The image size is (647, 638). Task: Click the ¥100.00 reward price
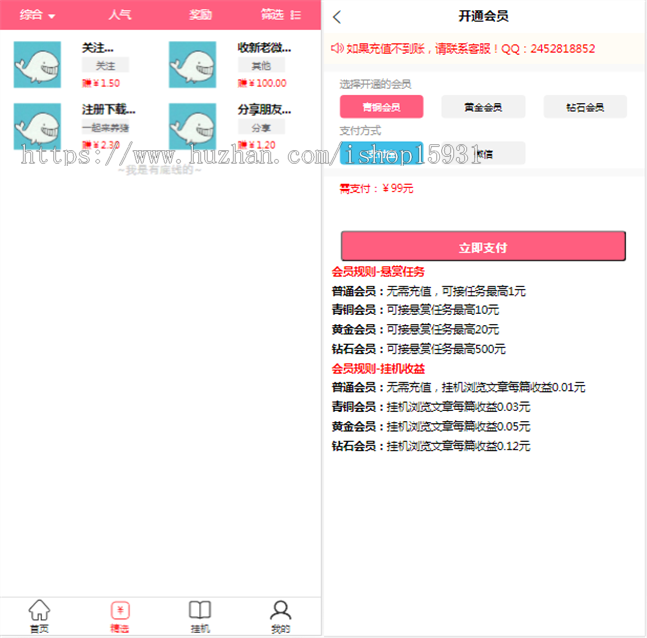coord(262,83)
